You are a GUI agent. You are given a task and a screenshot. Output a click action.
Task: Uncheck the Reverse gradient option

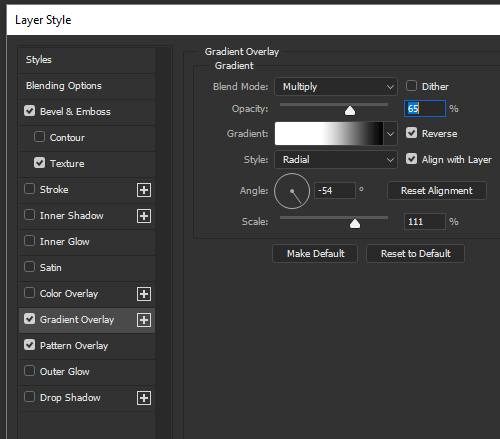pyautogui.click(x=411, y=133)
